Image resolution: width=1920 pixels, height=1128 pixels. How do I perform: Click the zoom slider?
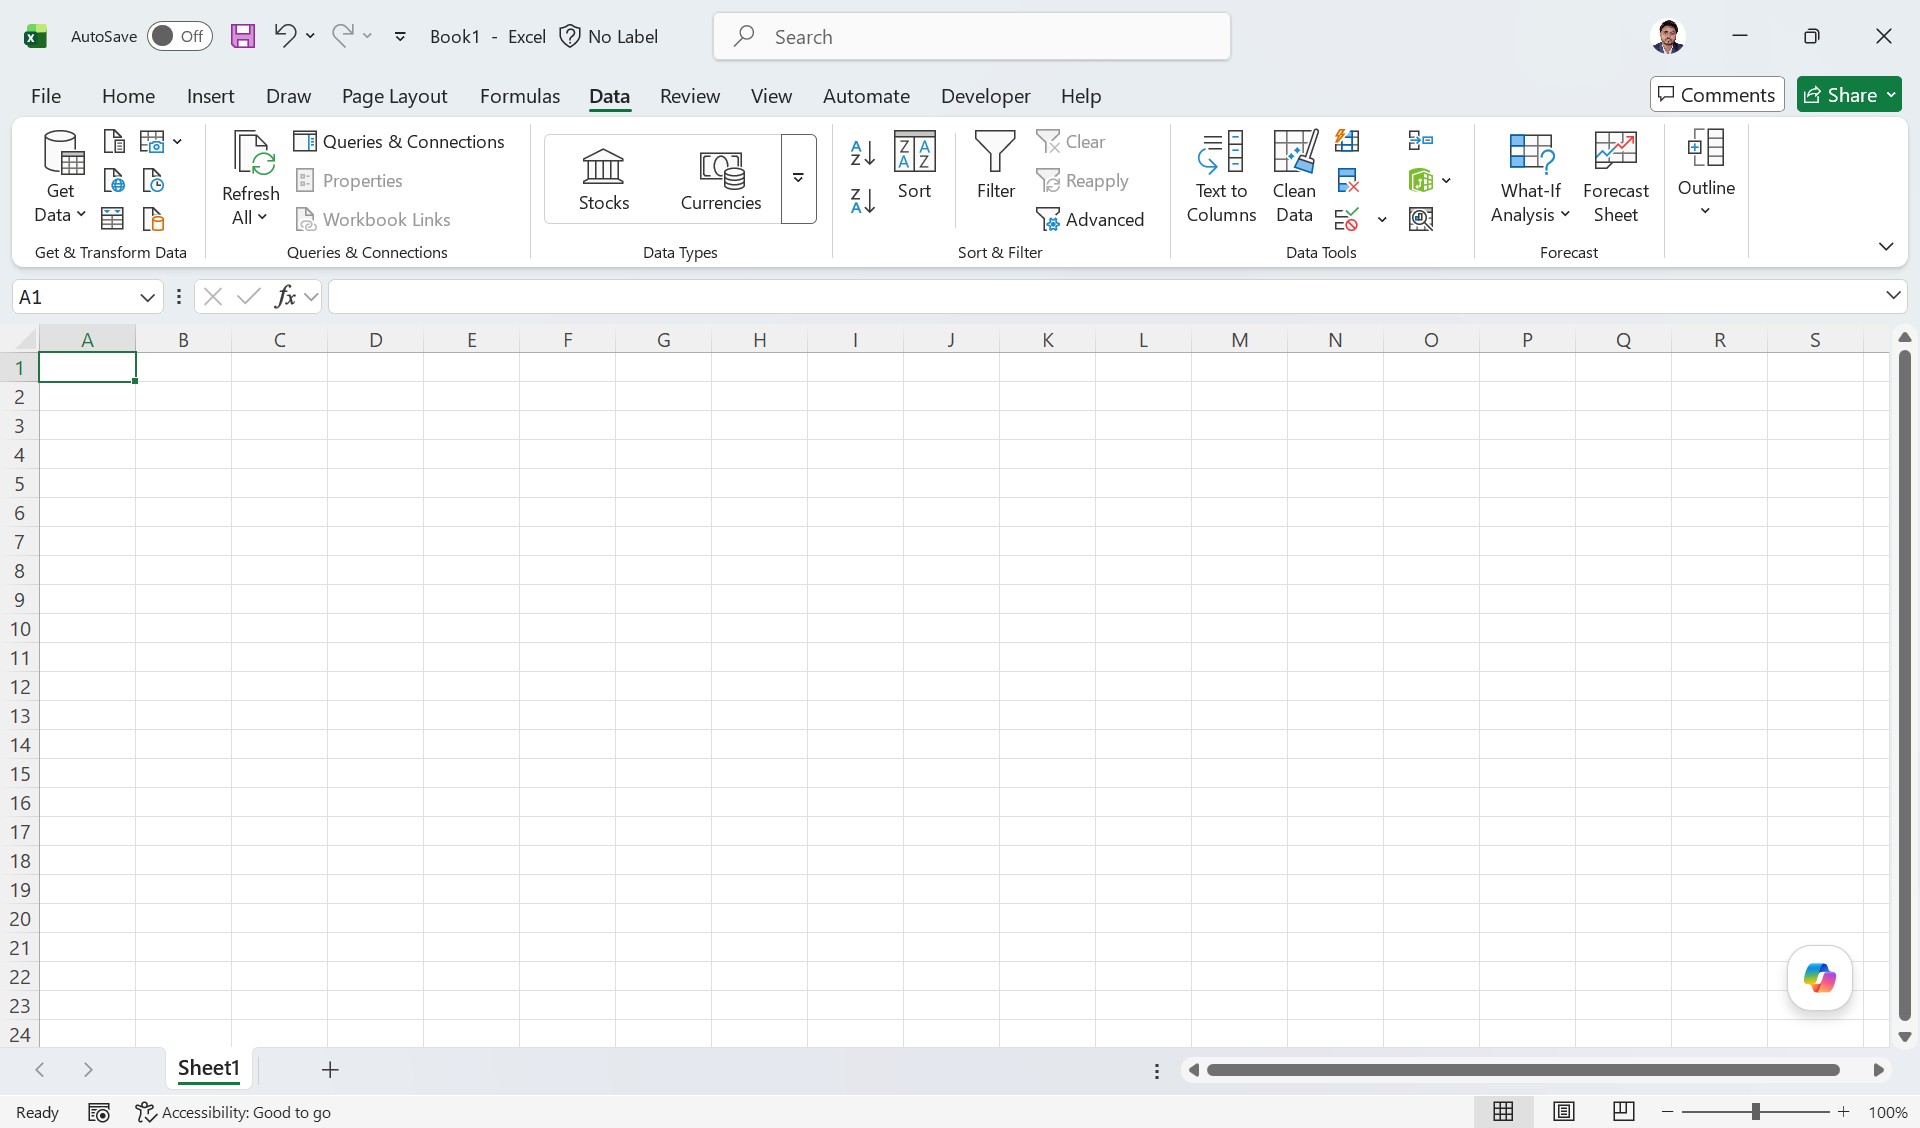point(1755,1112)
